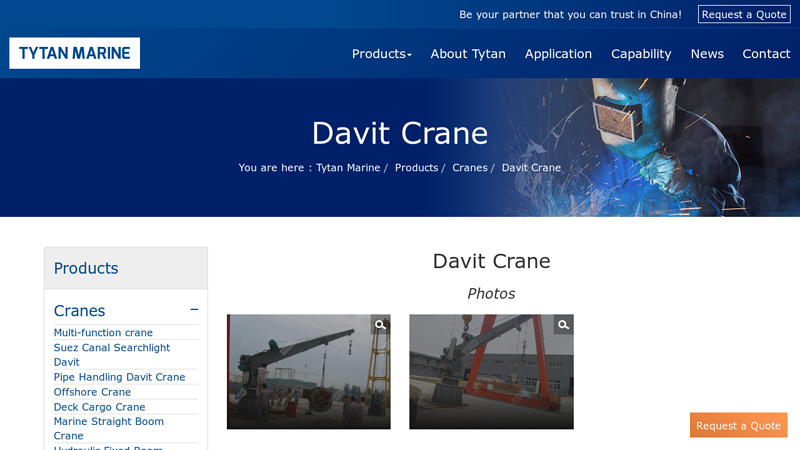Screen dimensions: 800x450
Task: Zoom the first crane photo magnifier icon
Action: pos(380,324)
